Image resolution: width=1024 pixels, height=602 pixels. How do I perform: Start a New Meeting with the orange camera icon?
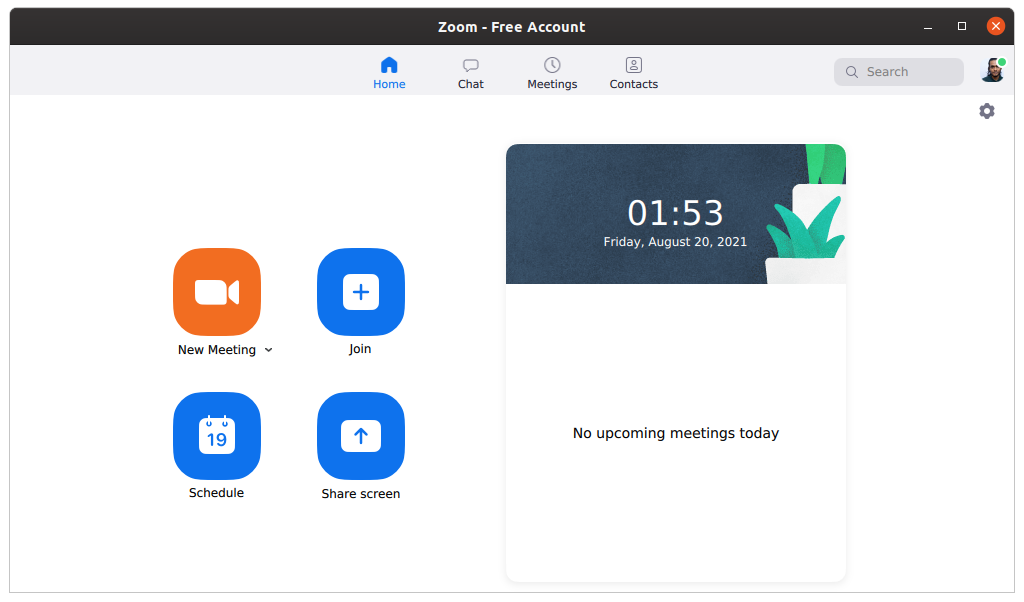pyautogui.click(x=217, y=292)
